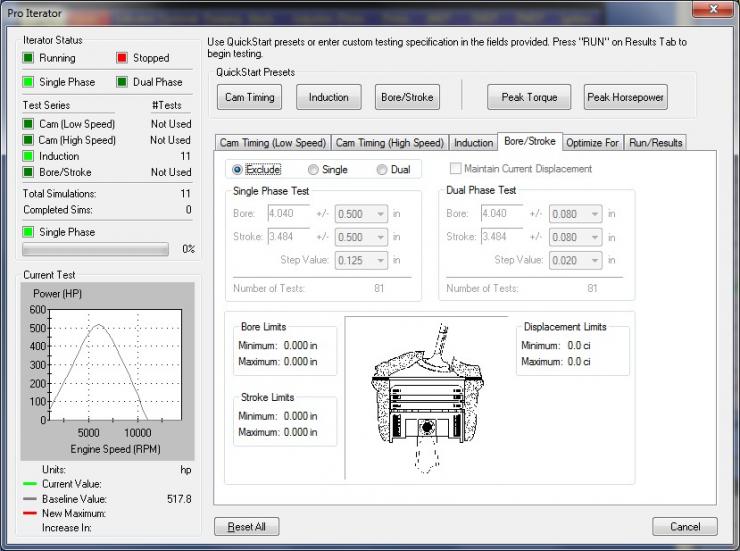Open Single Phase Stroke range dropdown
This screenshot has width=740, height=551.
(x=361, y=237)
